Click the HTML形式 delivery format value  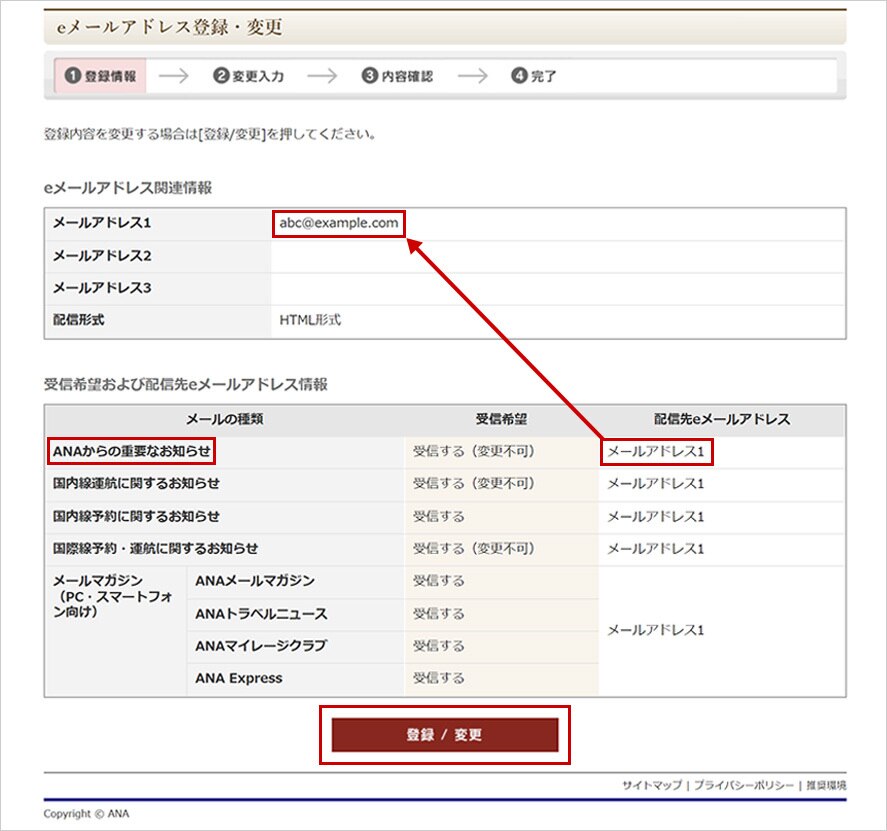point(310,320)
